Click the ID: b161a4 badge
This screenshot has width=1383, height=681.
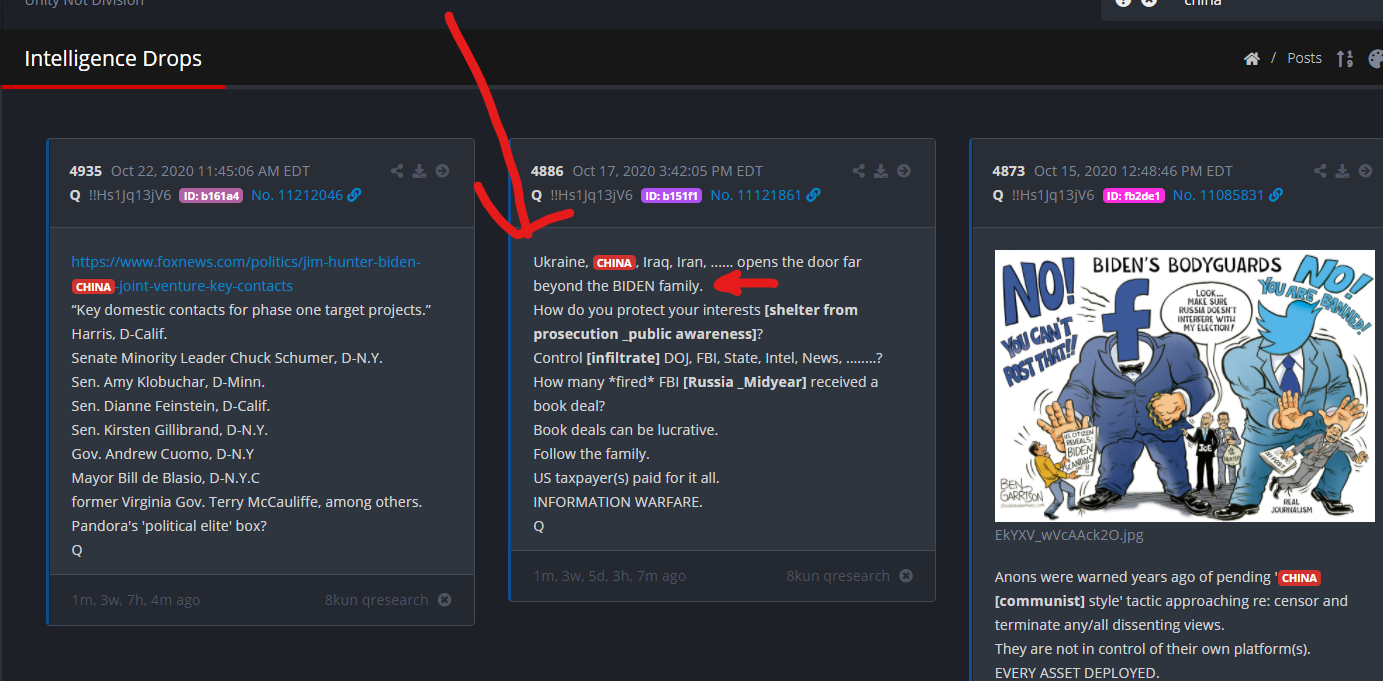coord(210,196)
